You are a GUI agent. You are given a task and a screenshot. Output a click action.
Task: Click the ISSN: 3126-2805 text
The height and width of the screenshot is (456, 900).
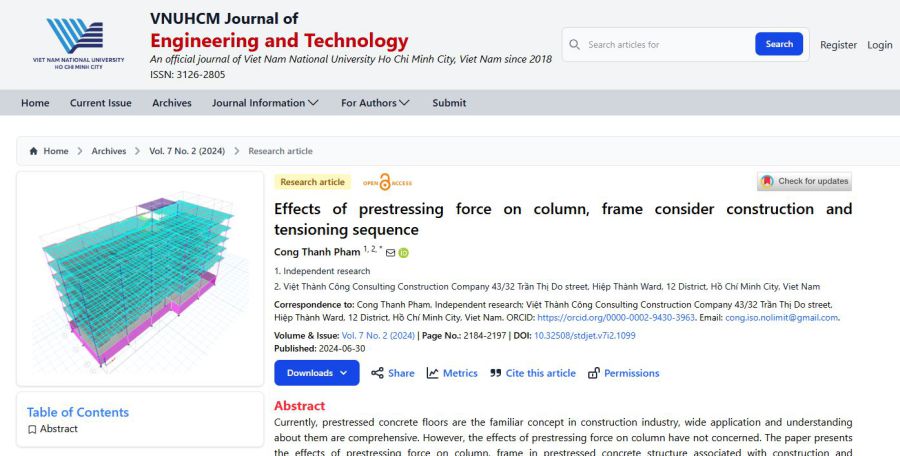click(188, 75)
